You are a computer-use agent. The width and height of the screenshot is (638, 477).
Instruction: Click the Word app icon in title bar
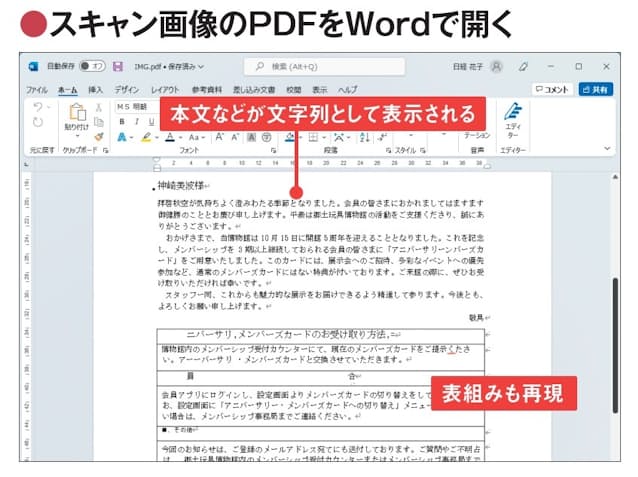click(x=33, y=66)
